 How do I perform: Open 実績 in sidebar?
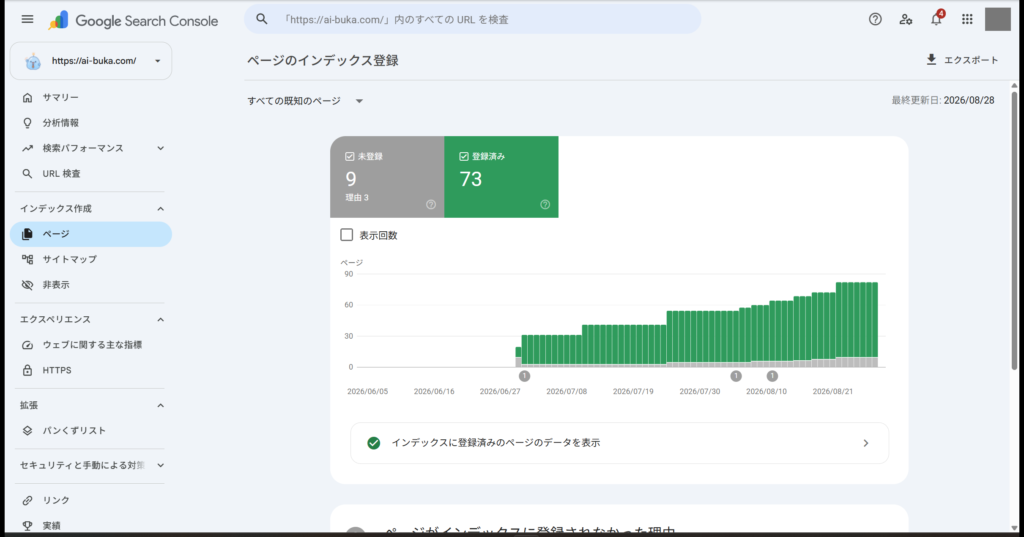click(x=52, y=526)
